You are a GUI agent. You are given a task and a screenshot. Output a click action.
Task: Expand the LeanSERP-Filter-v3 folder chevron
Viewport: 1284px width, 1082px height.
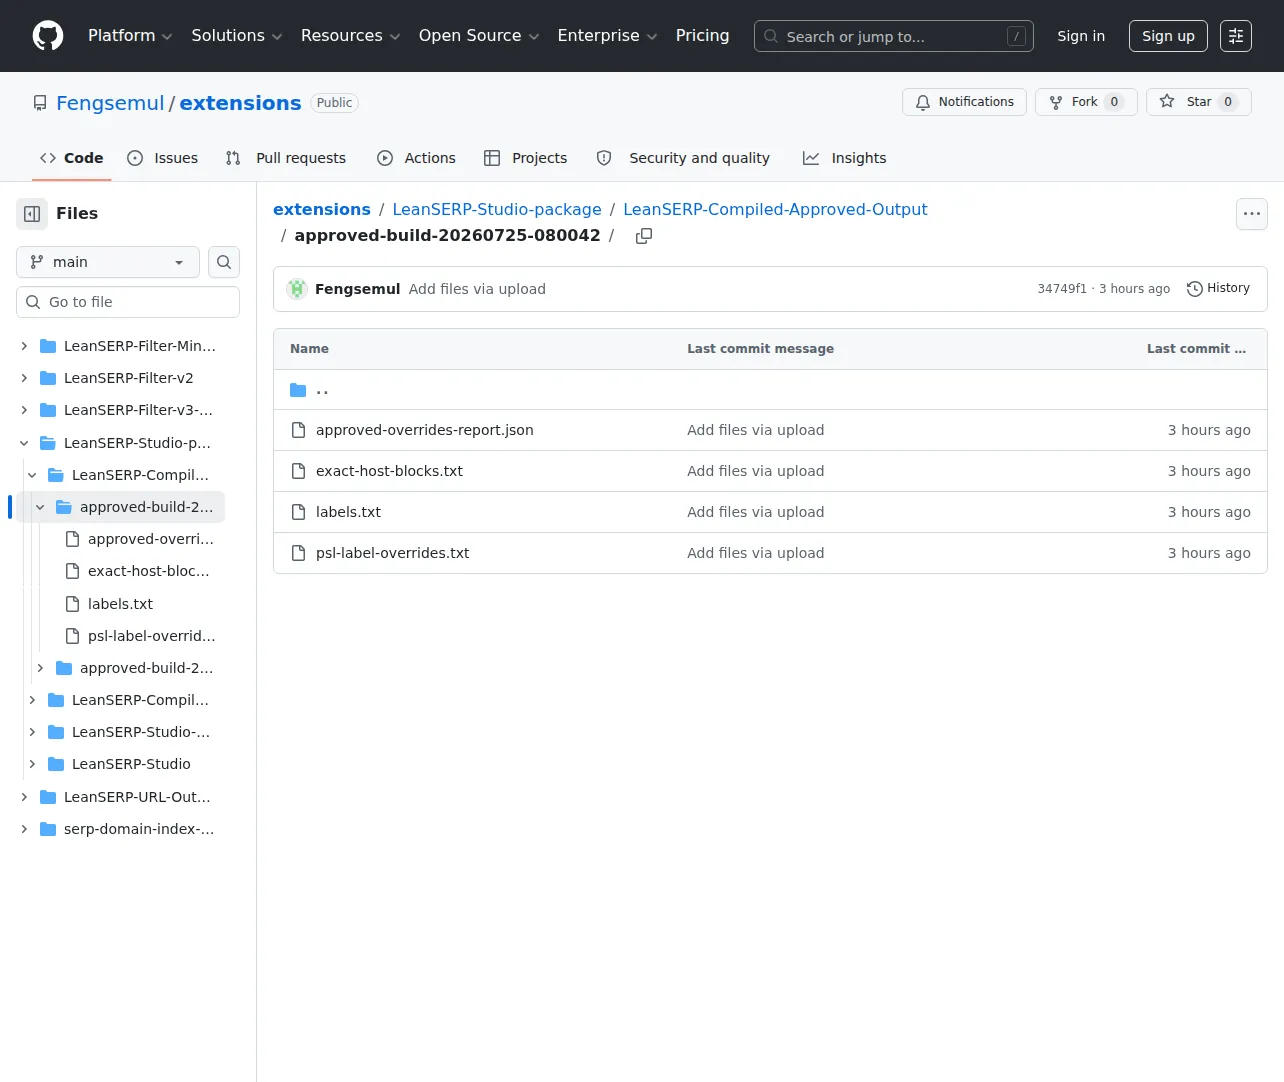(x=24, y=410)
